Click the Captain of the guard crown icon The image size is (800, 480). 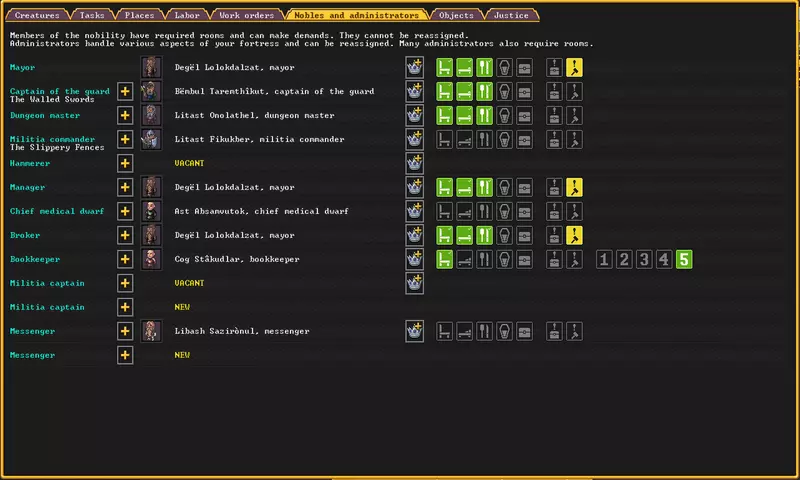click(414, 91)
